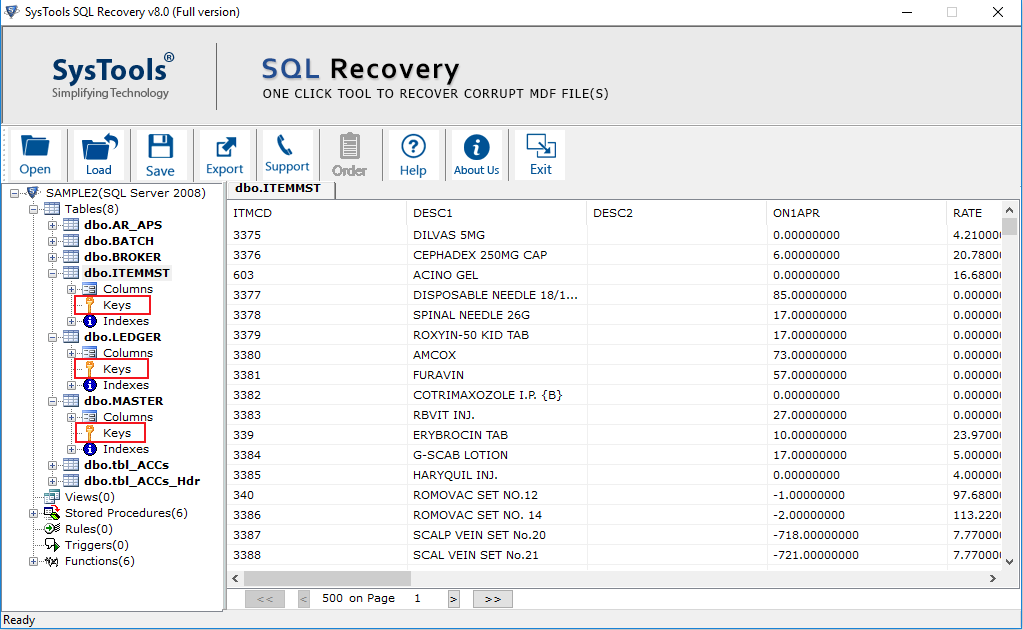
Task: Click the Save disk icon
Action: coord(160,147)
